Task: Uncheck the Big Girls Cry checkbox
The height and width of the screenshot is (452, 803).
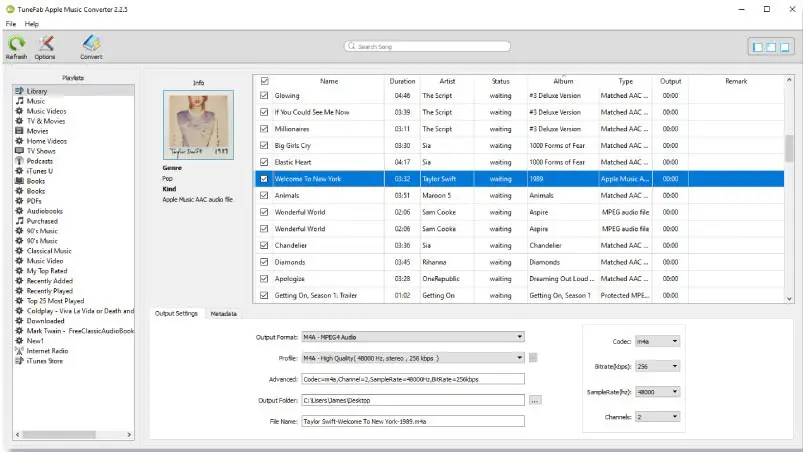Action: click(264, 145)
